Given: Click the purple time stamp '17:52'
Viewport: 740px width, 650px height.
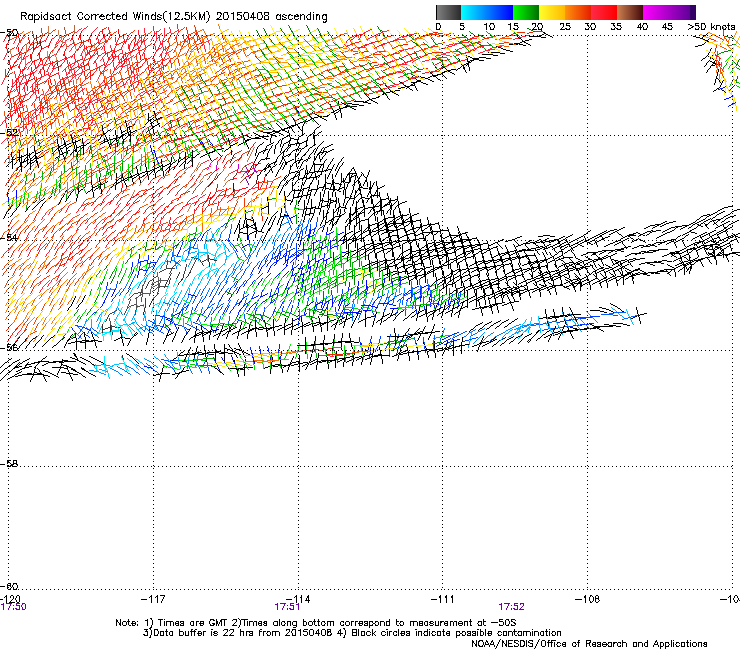Looking at the screenshot, I should [x=512, y=607].
